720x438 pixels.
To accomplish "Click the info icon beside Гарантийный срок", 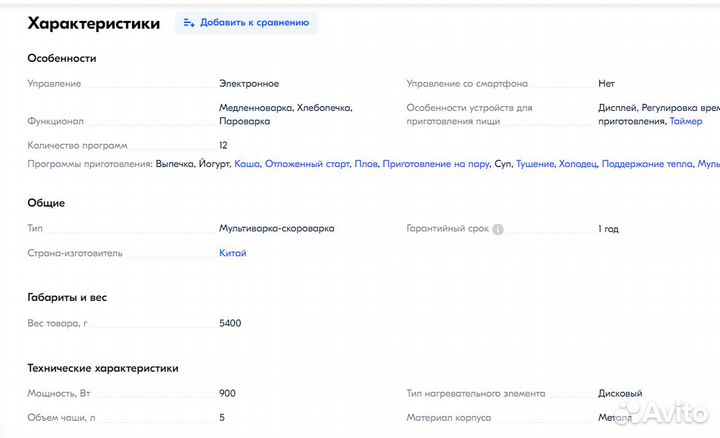I will 498,229.
